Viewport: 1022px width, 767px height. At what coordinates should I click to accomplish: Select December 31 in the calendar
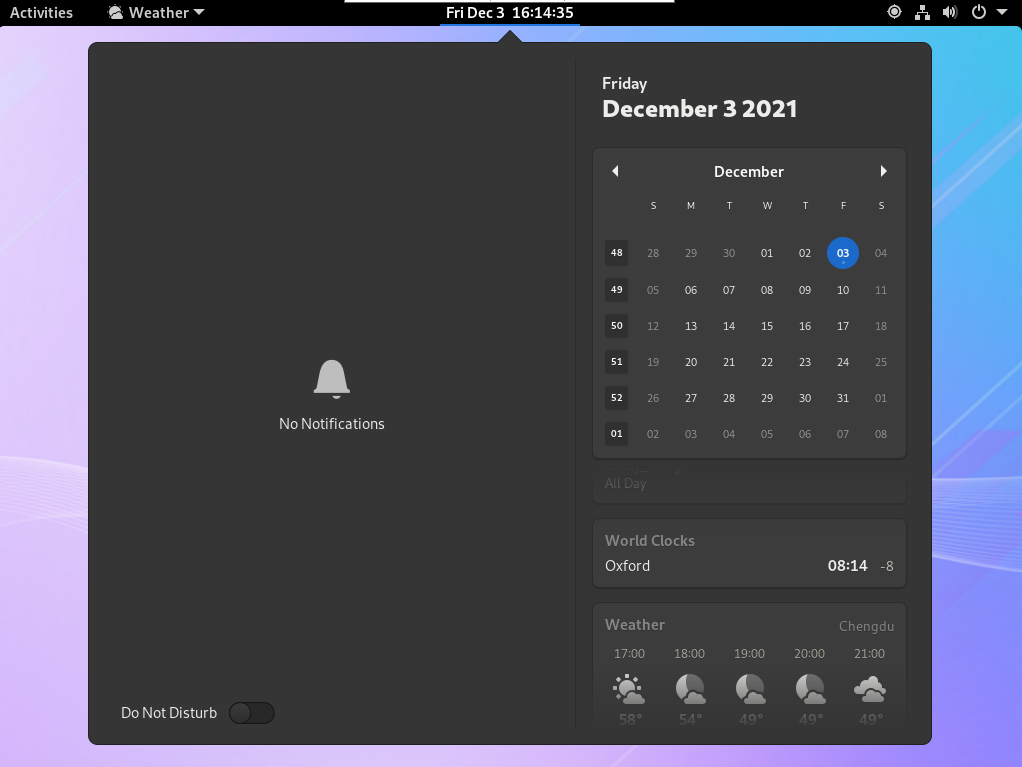(842, 398)
